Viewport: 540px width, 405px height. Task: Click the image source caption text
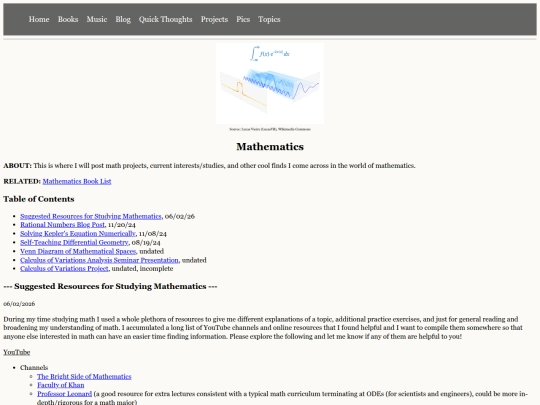pos(270,129)
